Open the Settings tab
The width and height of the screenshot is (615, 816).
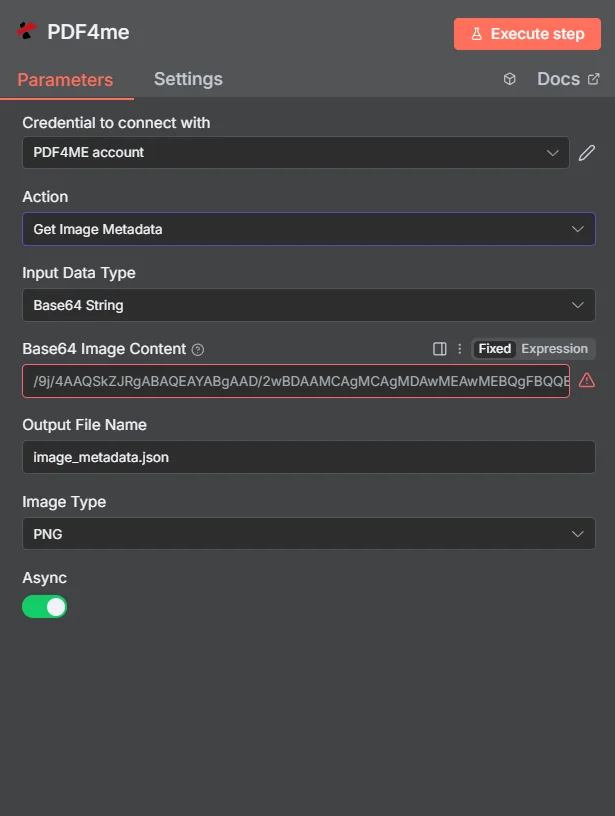point(188,79)
